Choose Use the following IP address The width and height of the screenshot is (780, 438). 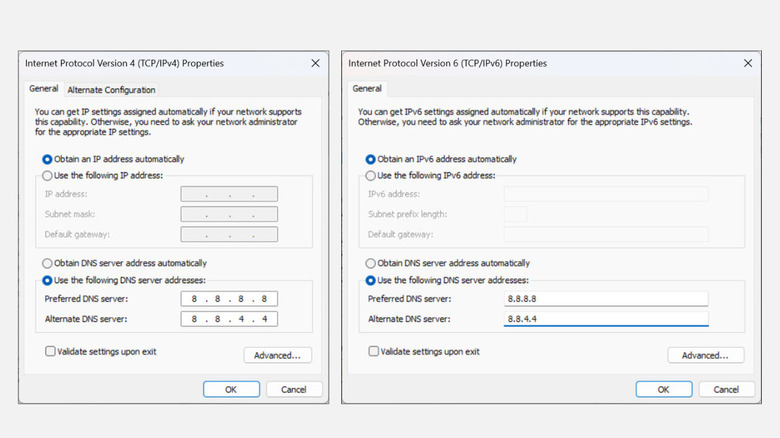pos(48,176)
